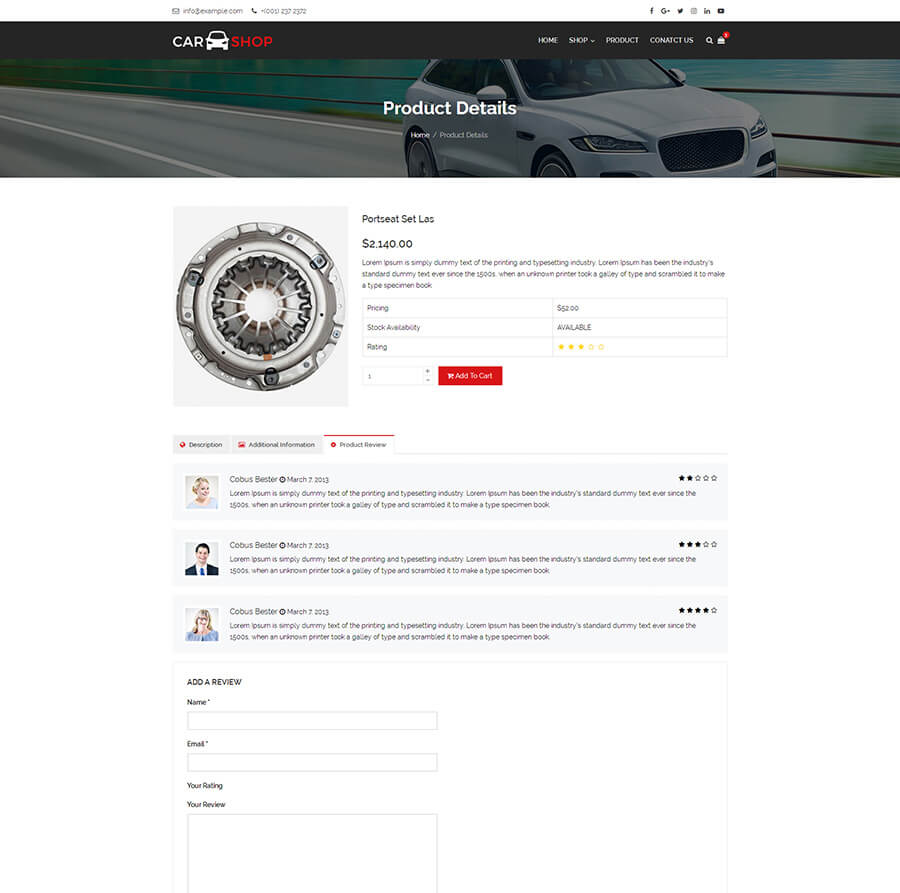The width and height of the screenshot is (900, 893).
Task: Decrease quantity with minus stepper
Action: (x=428, y=380)
